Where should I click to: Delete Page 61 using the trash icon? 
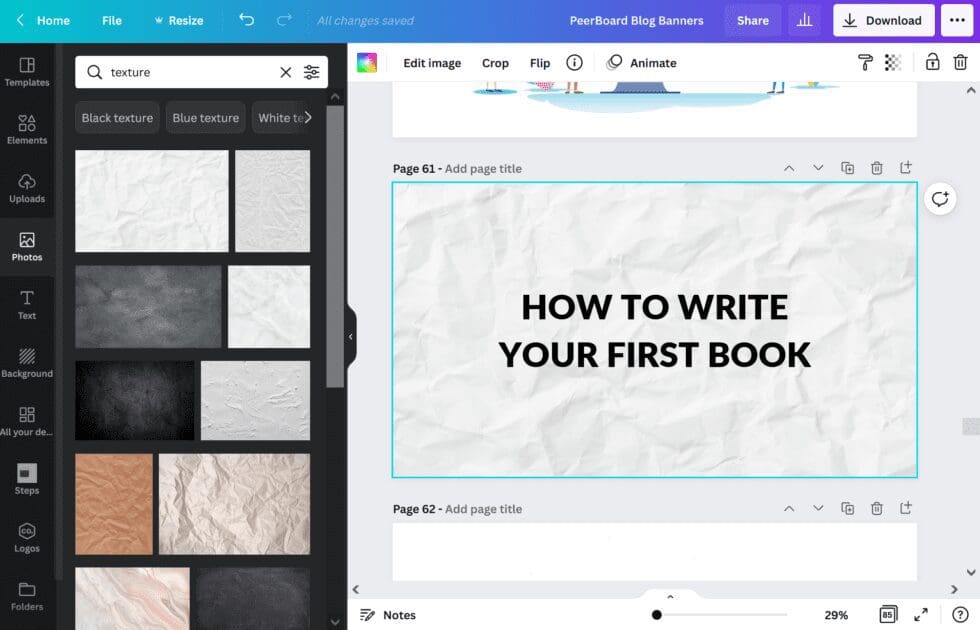click(x=877, y=168)
